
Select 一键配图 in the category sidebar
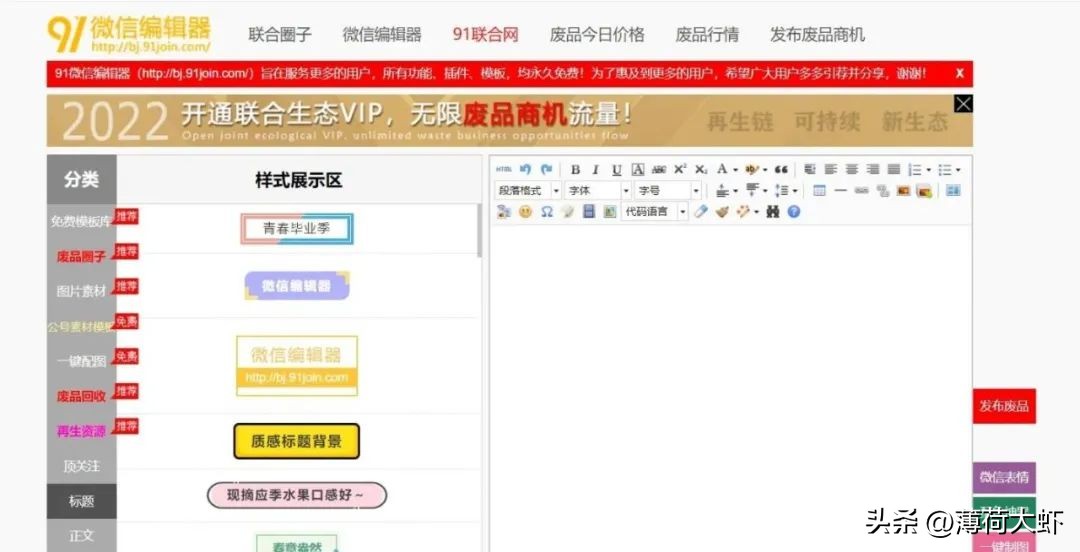pos(81,361)
